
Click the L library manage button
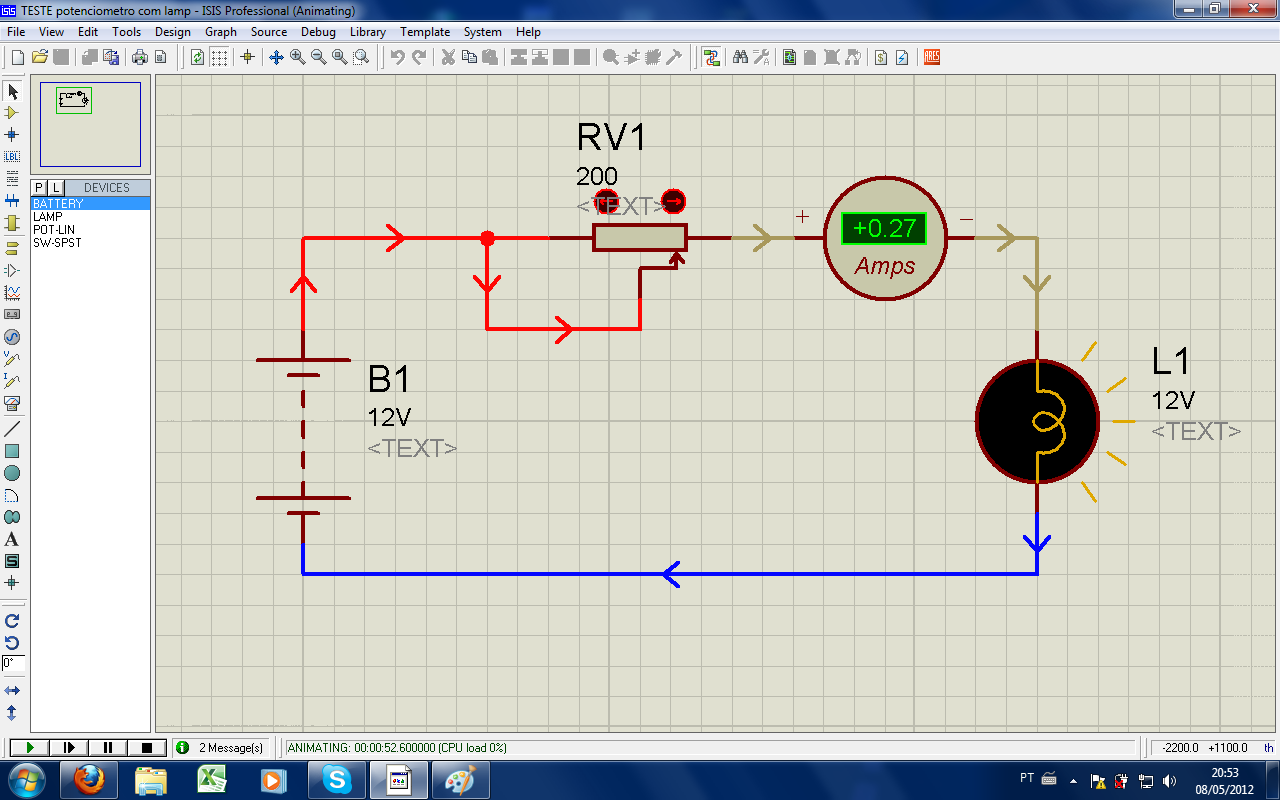point(56,188)
